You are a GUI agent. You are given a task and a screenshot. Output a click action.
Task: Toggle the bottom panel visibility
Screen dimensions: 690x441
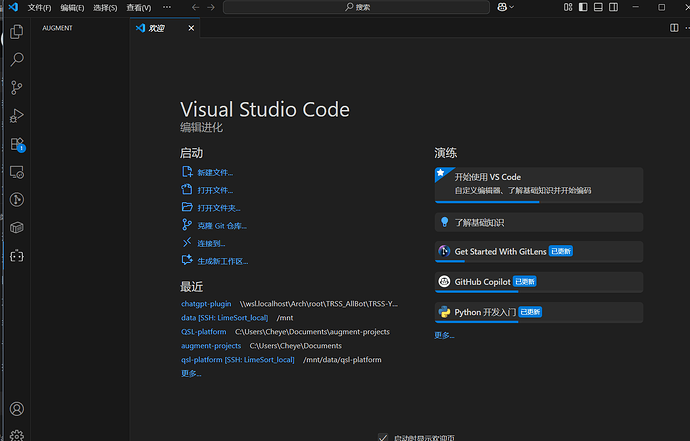coord(598,7)
